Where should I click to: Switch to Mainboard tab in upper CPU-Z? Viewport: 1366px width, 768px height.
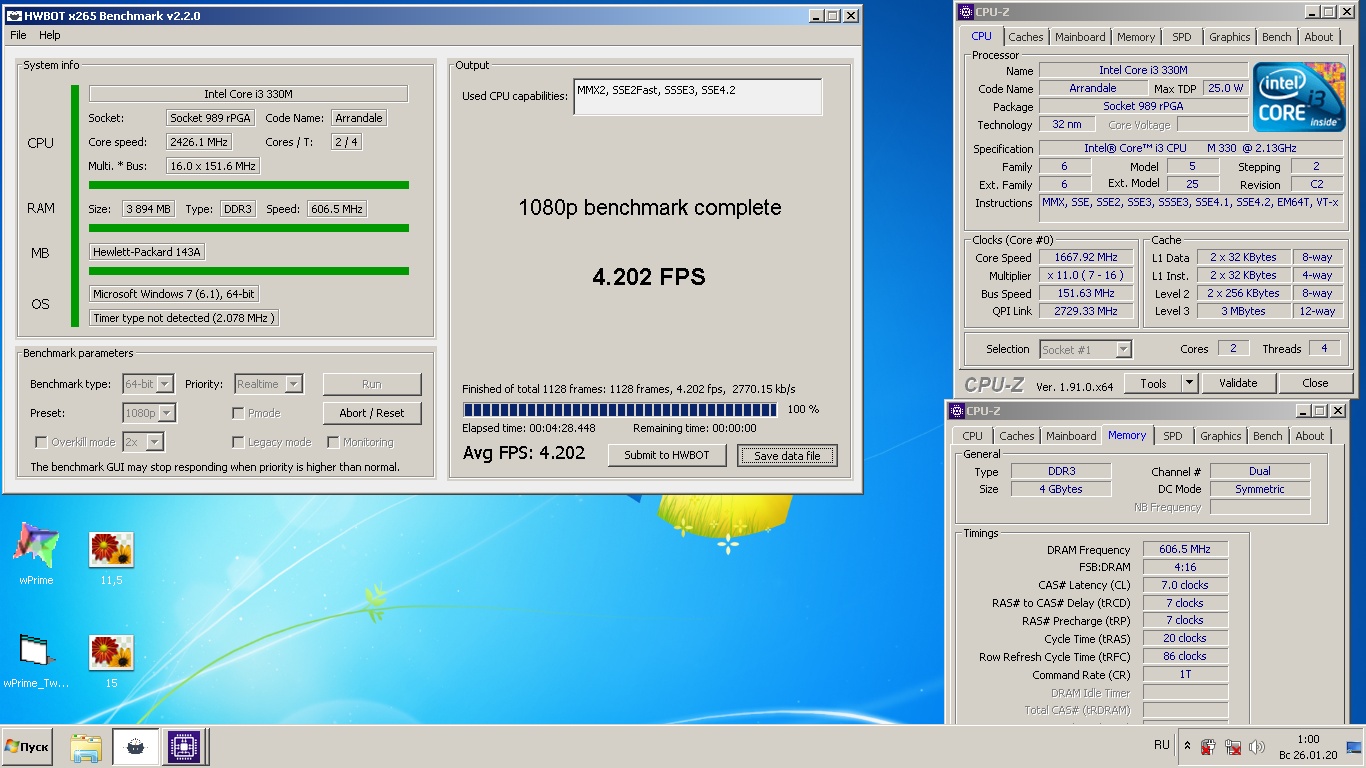[1081, 37]
